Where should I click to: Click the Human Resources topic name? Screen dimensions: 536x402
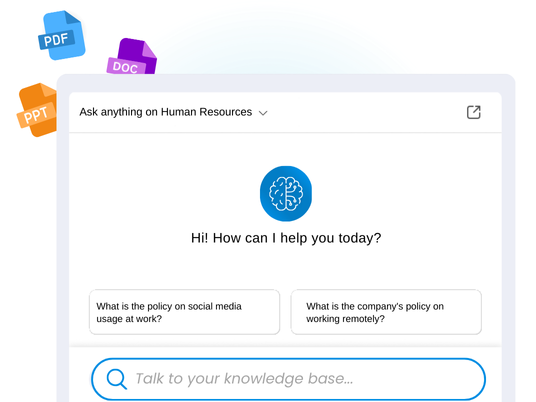(x=206, y=112)
